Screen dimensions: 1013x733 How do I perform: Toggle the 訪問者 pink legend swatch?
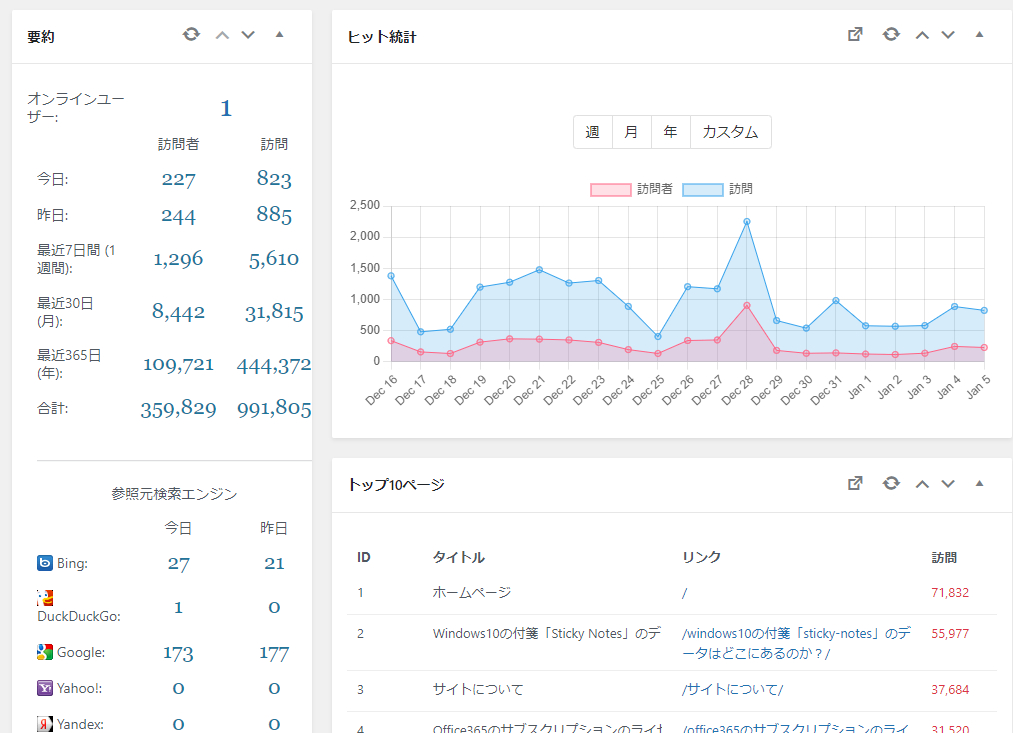coord(611,190)
